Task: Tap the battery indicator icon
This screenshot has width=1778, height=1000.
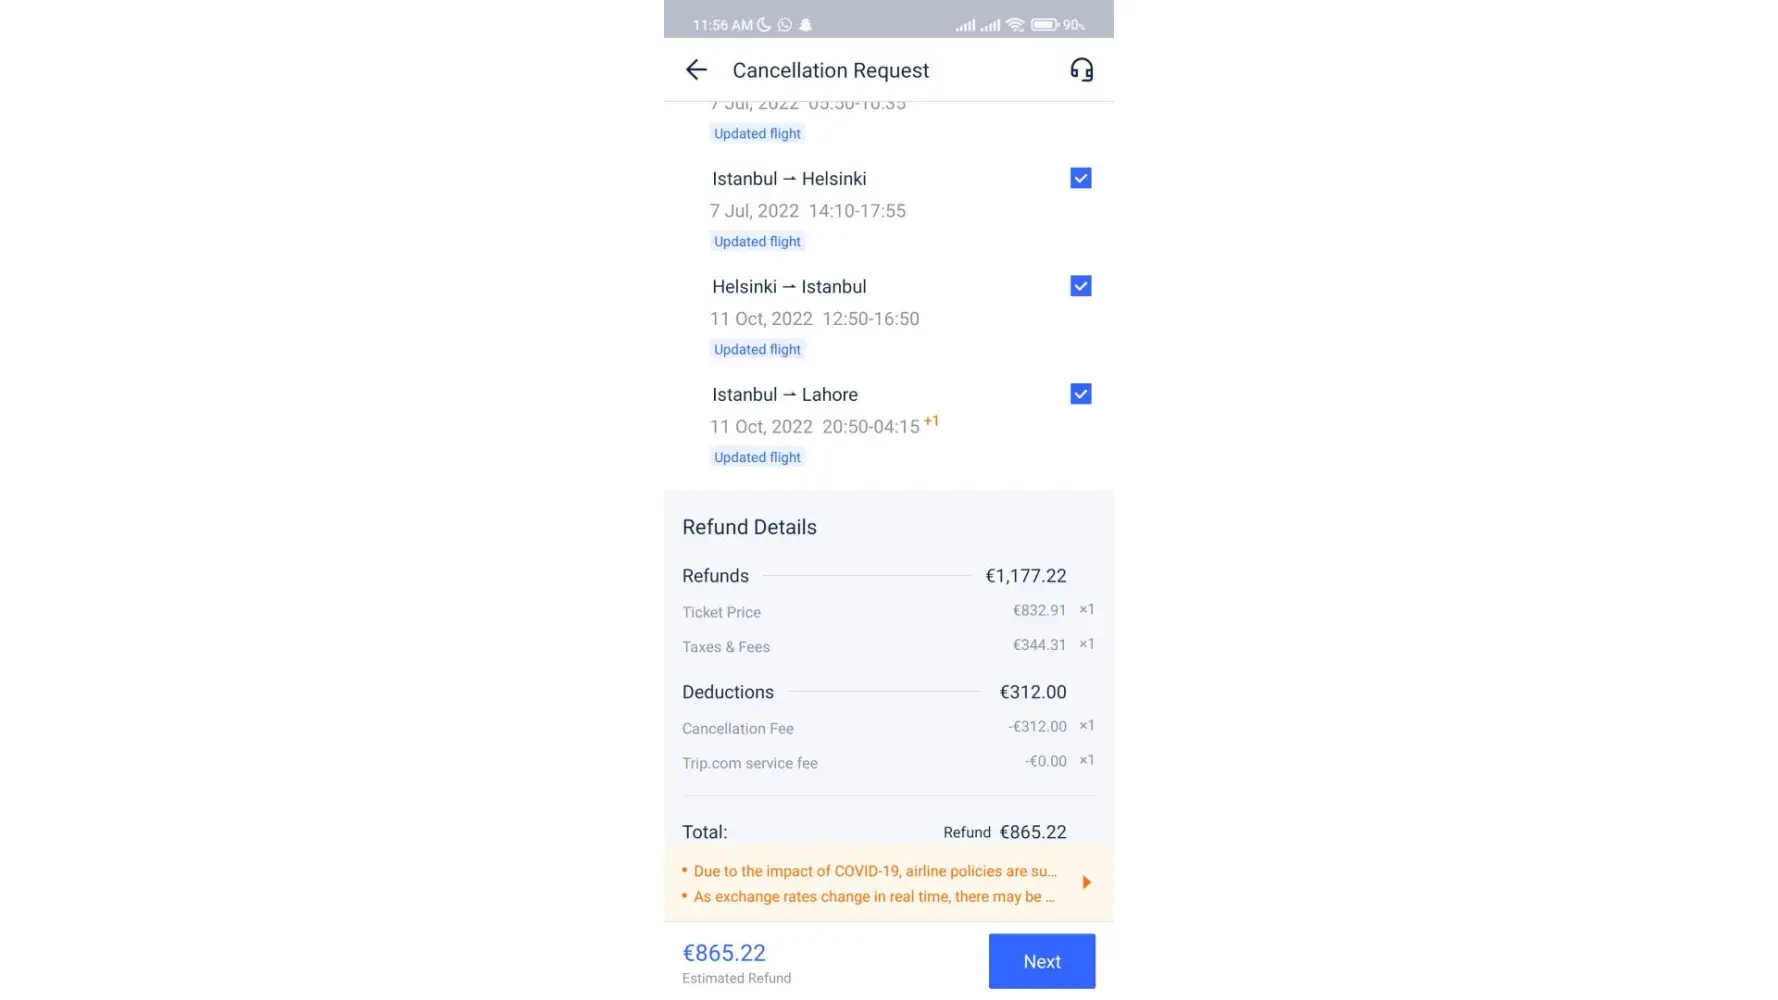Action: click(1045, 25)
